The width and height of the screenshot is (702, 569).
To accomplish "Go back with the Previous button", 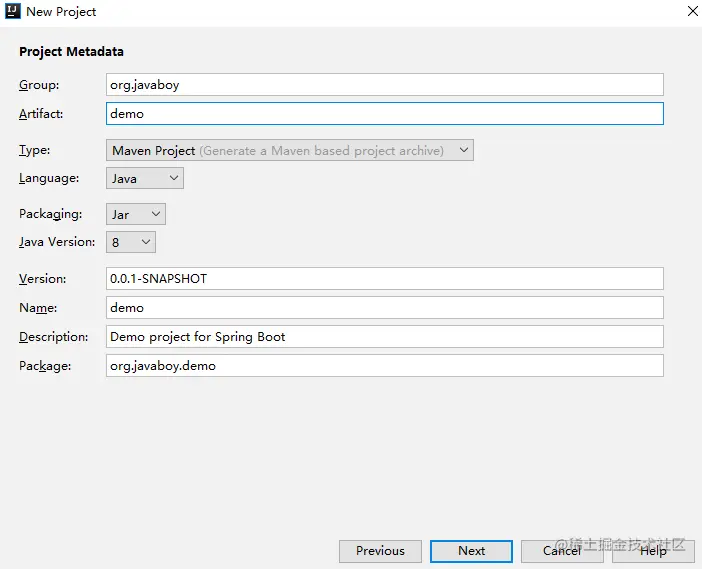I will coord(380,551).
